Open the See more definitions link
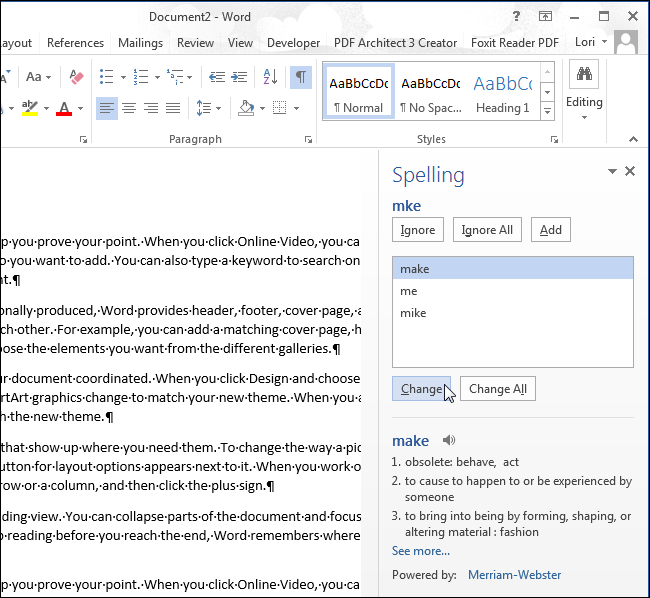Viewport: 650px width, 598px height. click(x=420, y=551)
